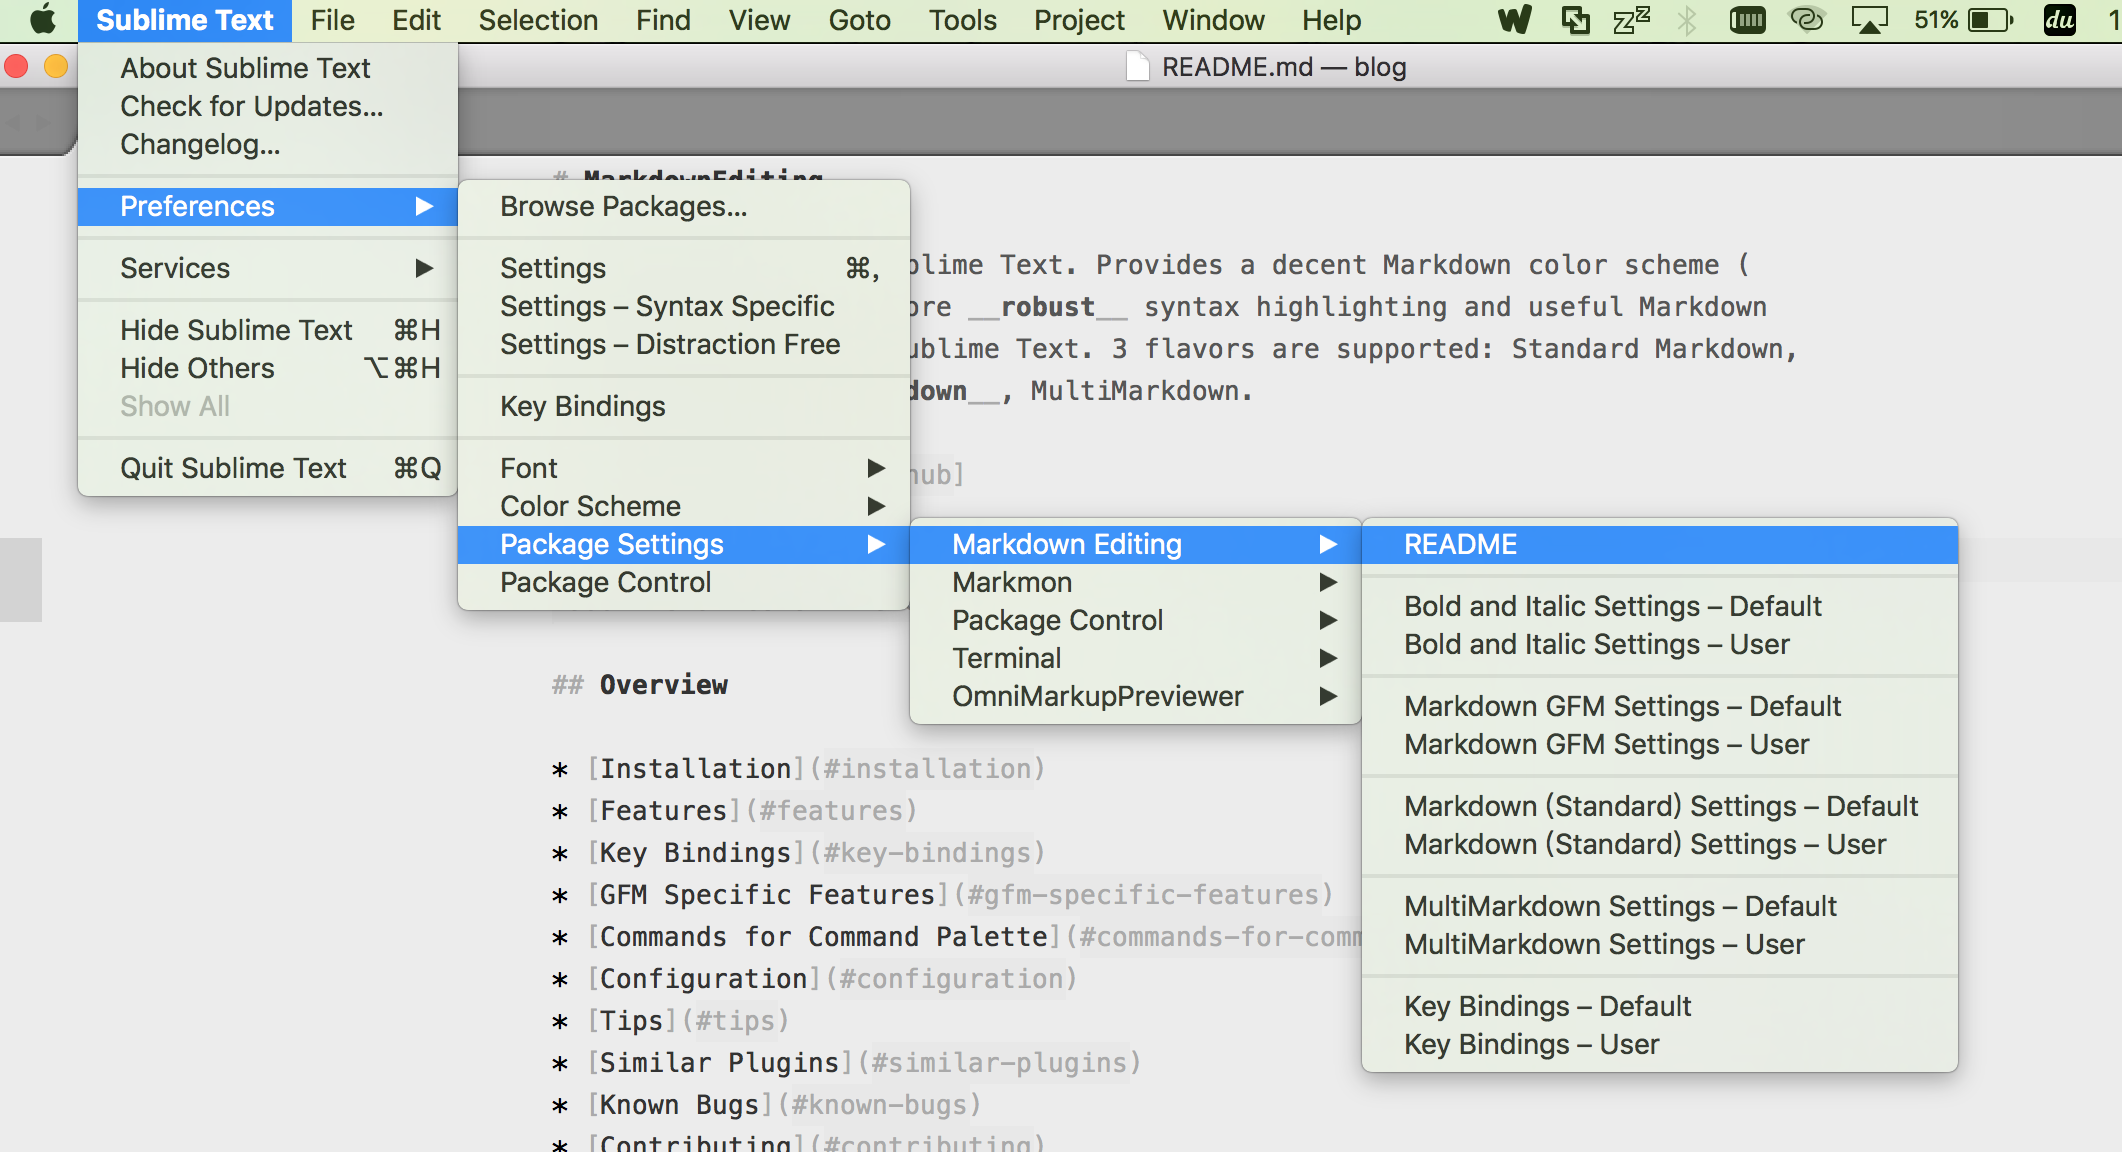Click the memory chip menu bar icon
Viewport: 2122px width, 1152px height.
(1747, 20)
